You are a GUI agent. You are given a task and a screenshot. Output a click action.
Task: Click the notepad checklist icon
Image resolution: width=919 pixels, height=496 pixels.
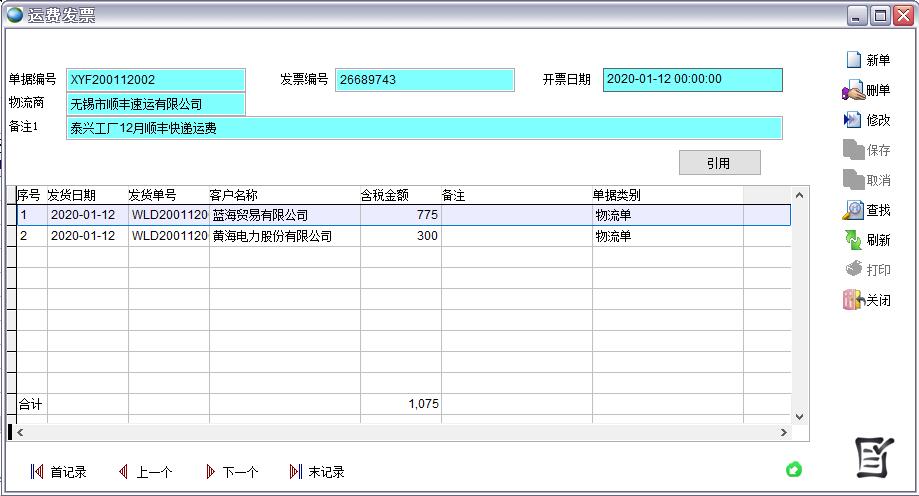click(873, 459)
